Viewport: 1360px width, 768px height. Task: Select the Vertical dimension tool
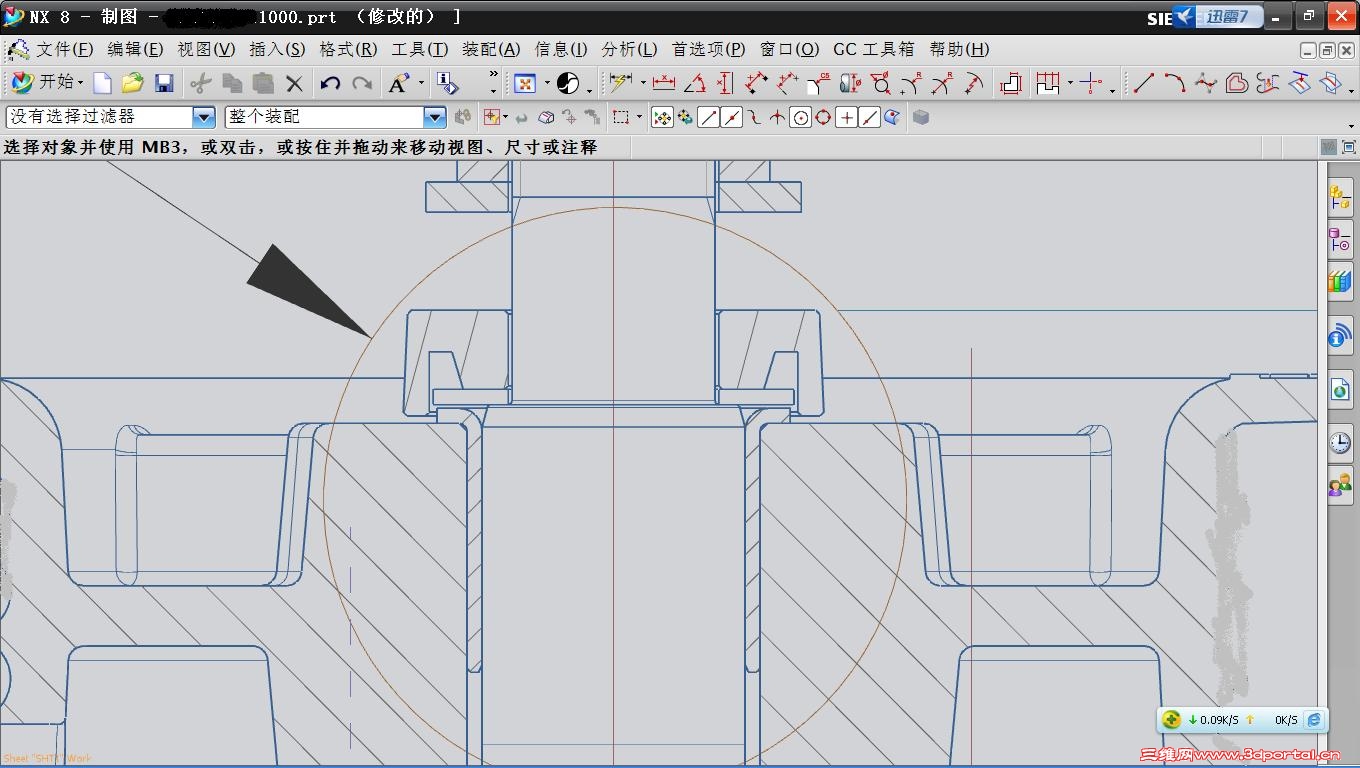coord(726,83)
